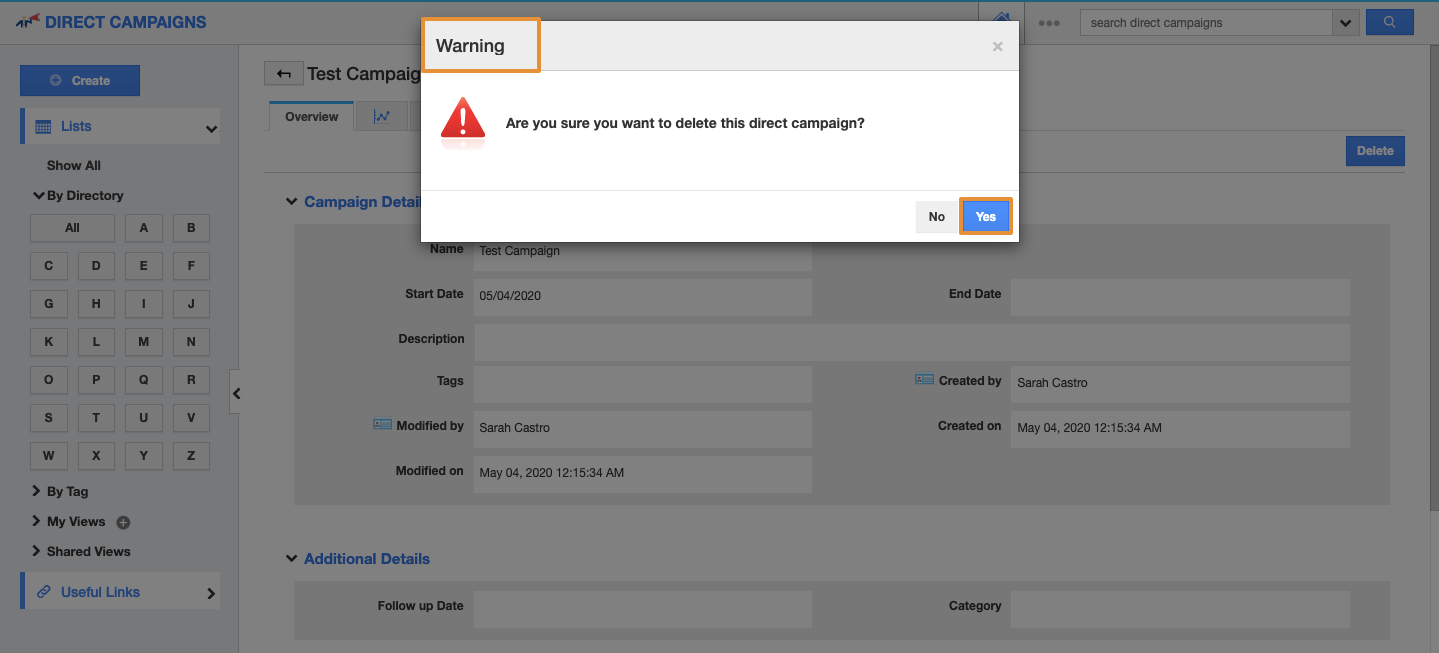
Task: Confirm deletion by clicking Yes
Action: click(985, 216)
